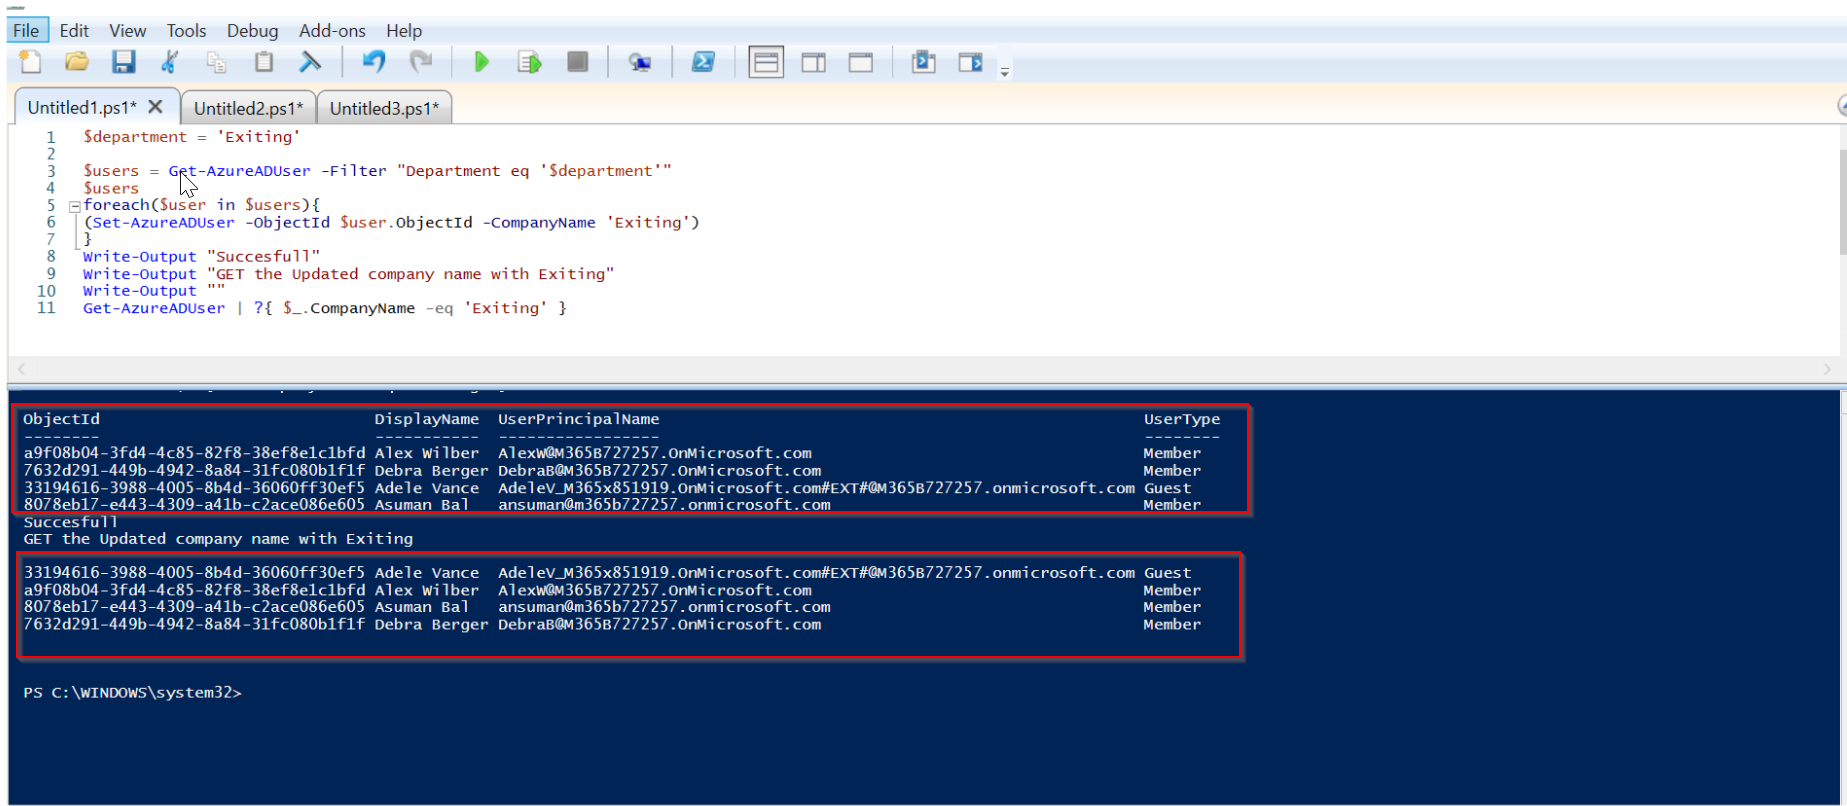This screenshot has height=806, width=1847.
Task: Click the Cut scissors icon
Action: [170, 62]
